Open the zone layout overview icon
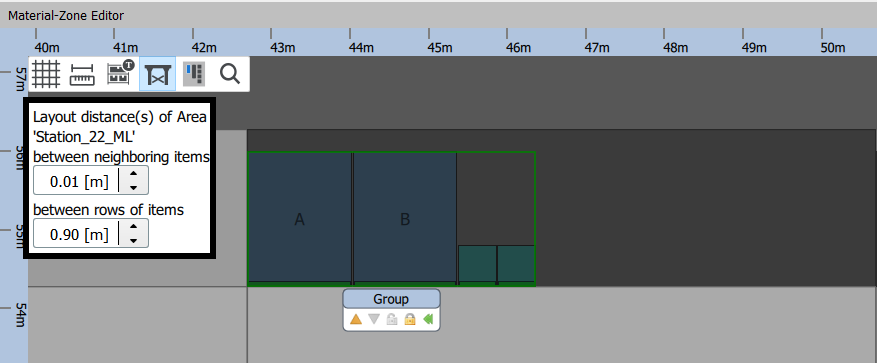The image size is (877, 363). tap(194, 74)
